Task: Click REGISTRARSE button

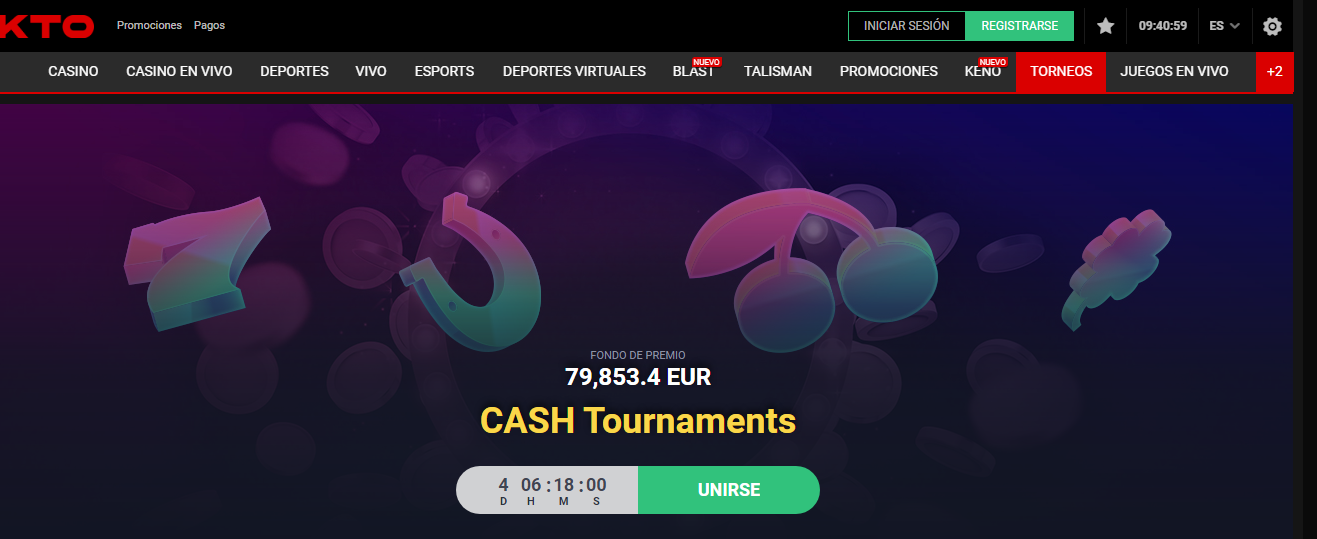Action: (1019, 26)
